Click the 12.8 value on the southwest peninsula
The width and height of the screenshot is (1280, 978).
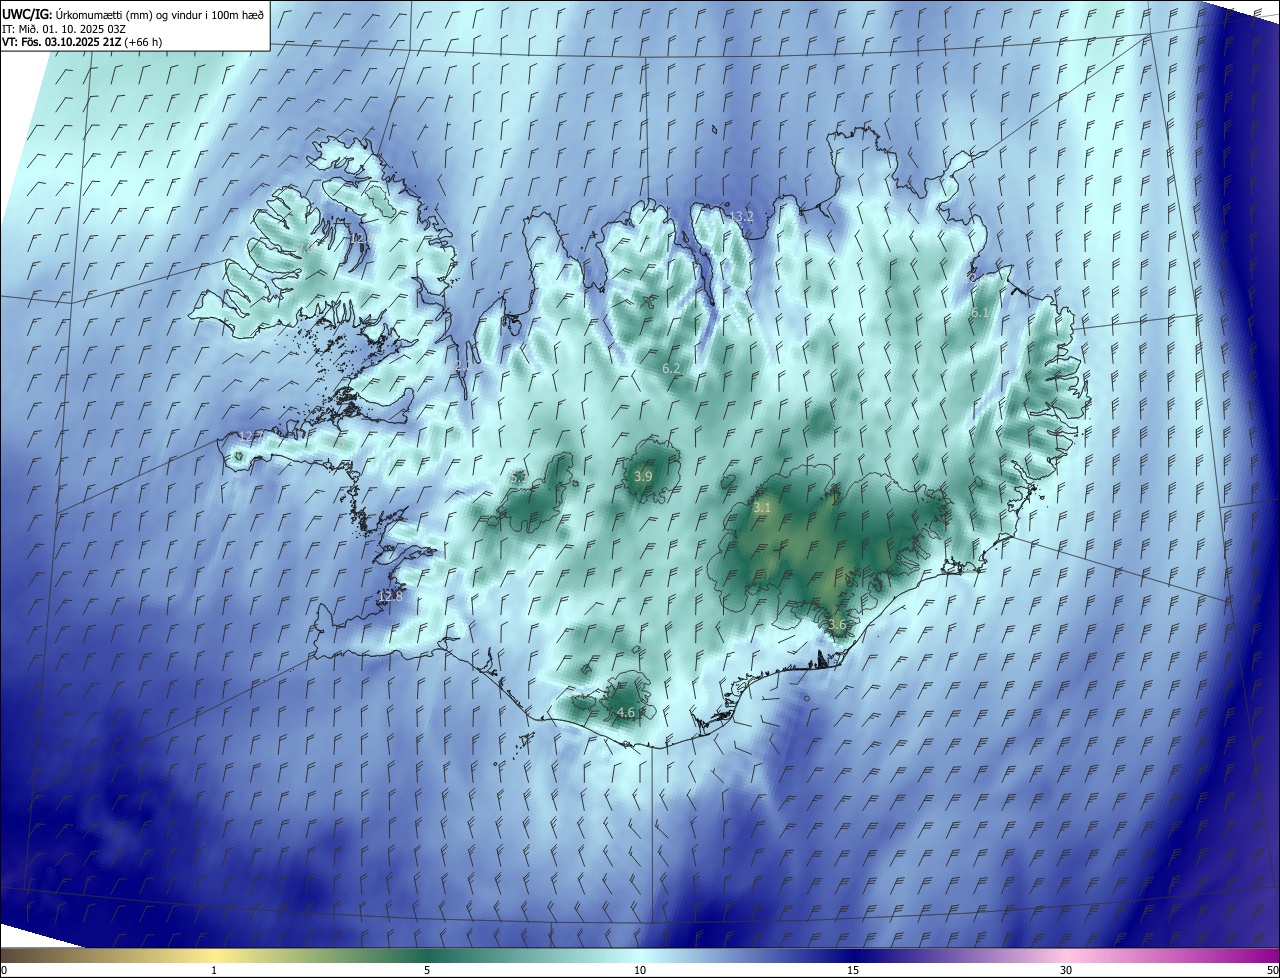(390, 596)
